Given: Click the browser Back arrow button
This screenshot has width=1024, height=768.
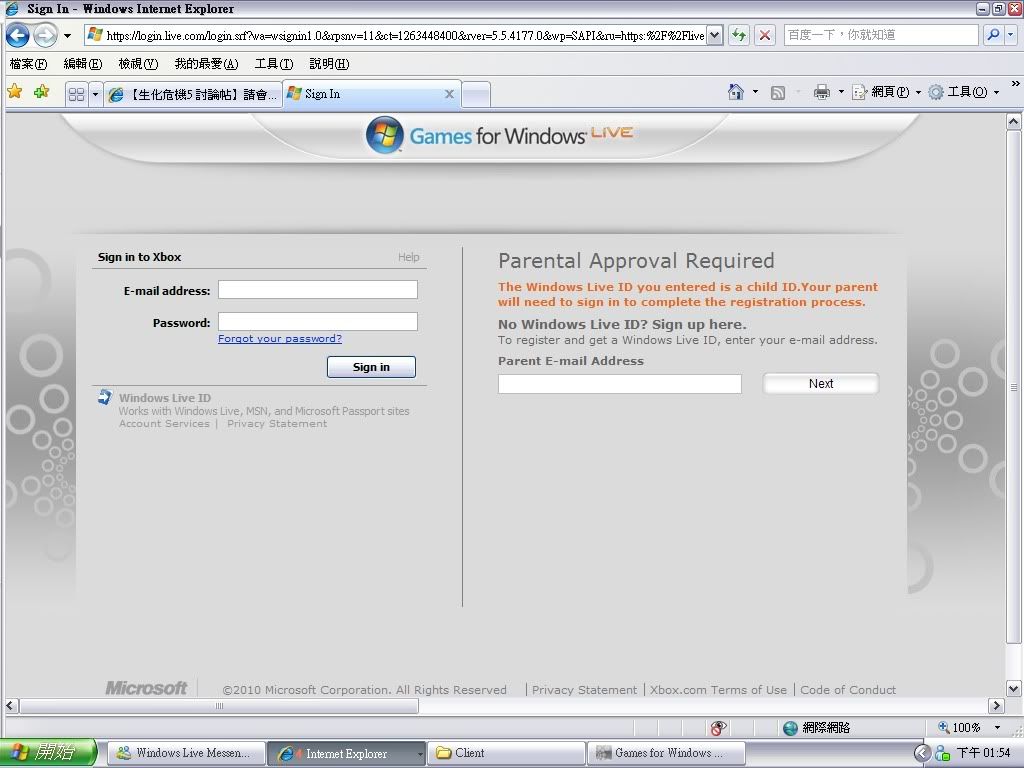Looking at the screenshot, I should pos(17,36).
